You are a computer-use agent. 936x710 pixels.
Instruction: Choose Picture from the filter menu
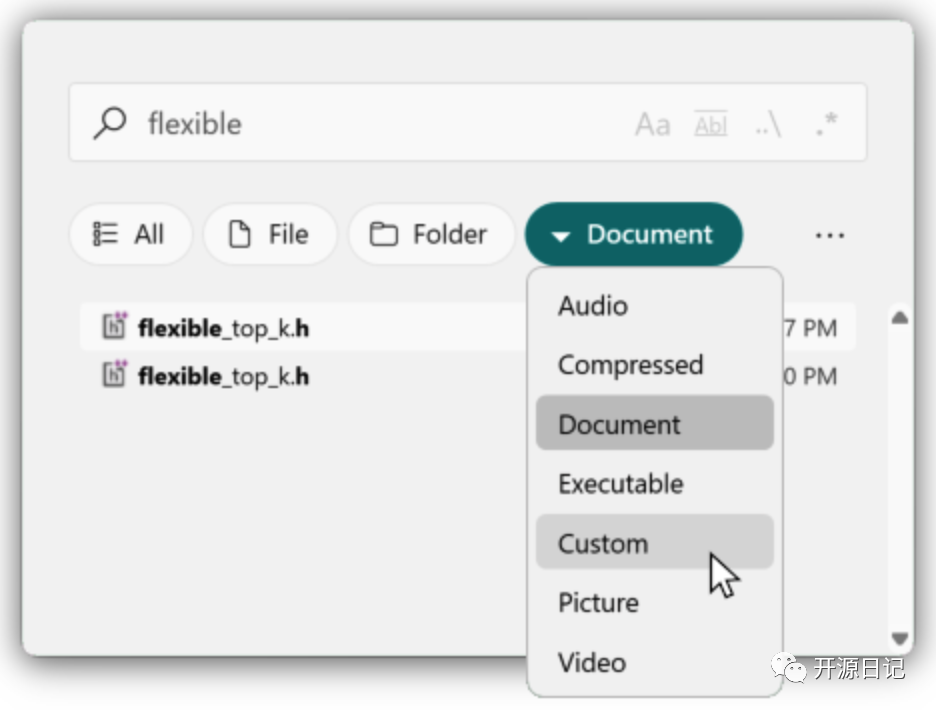point(598,603)
